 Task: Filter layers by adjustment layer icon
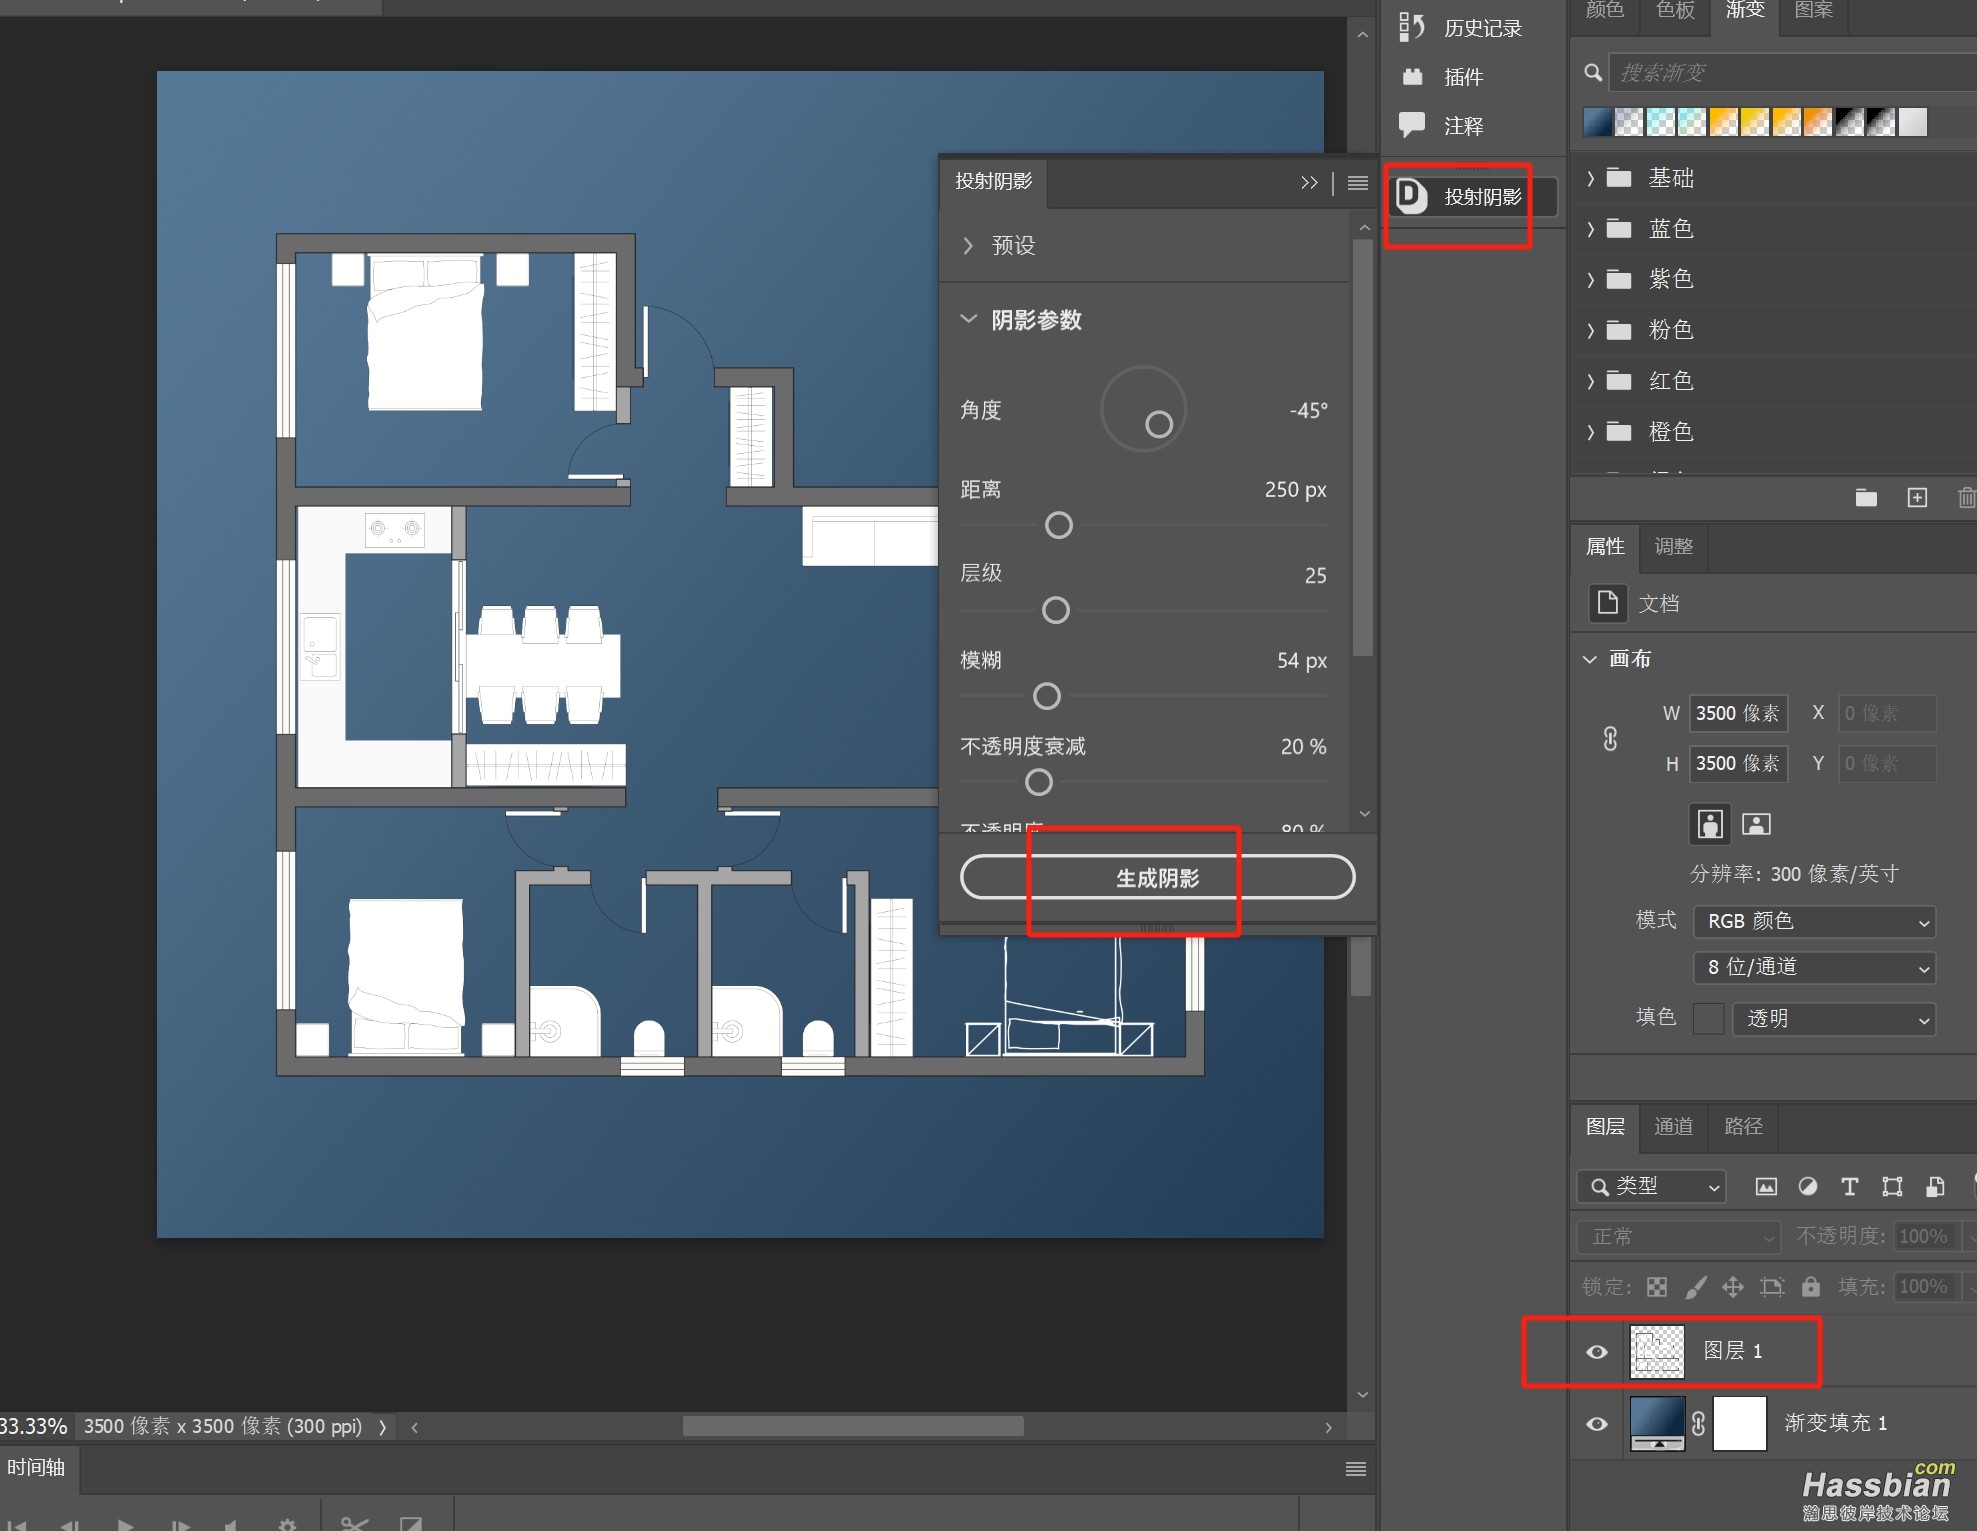1808,1187
